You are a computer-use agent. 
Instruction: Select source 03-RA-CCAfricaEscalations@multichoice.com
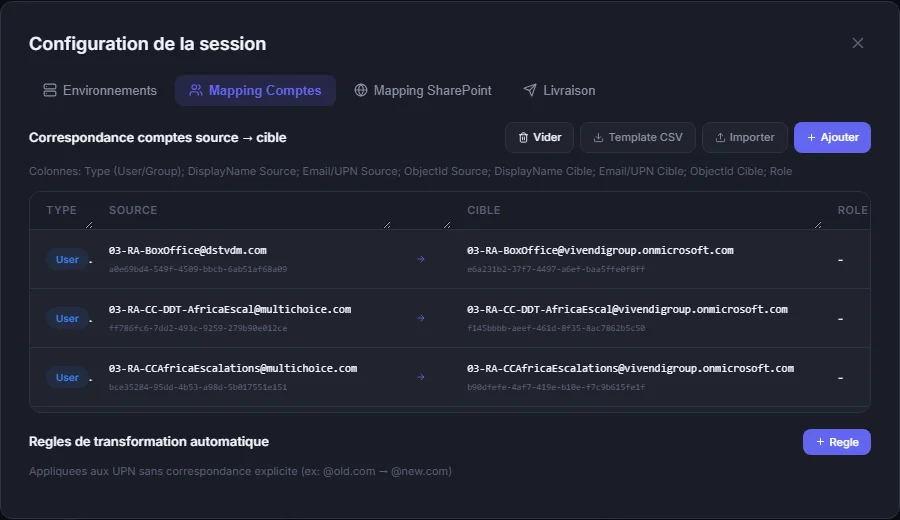(232, 368)
